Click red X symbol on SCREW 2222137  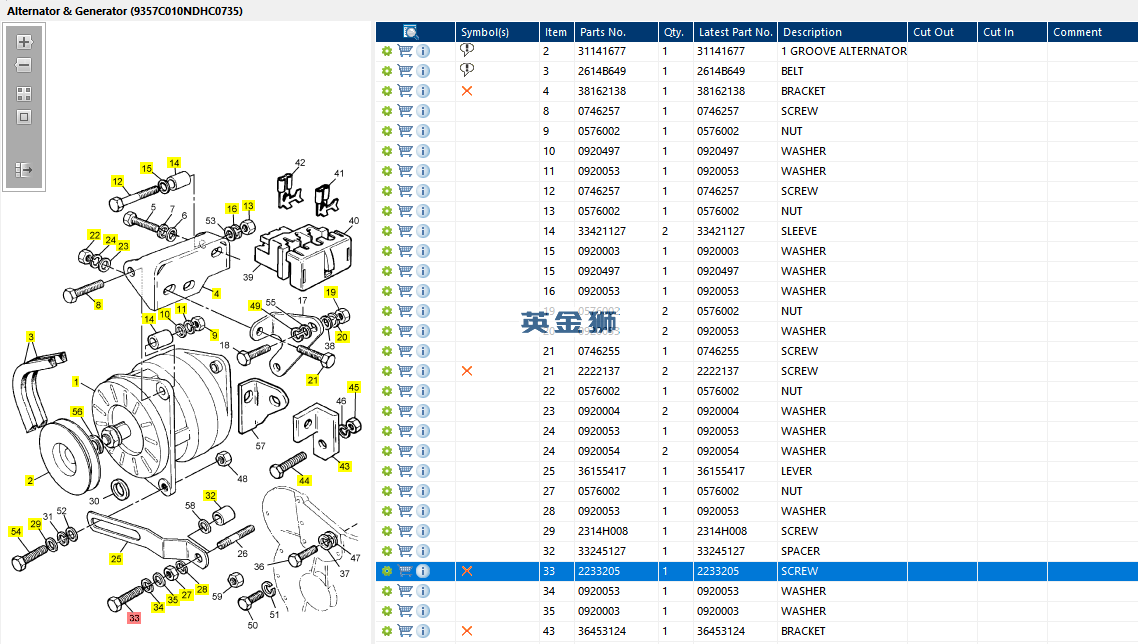click(467, 371)
